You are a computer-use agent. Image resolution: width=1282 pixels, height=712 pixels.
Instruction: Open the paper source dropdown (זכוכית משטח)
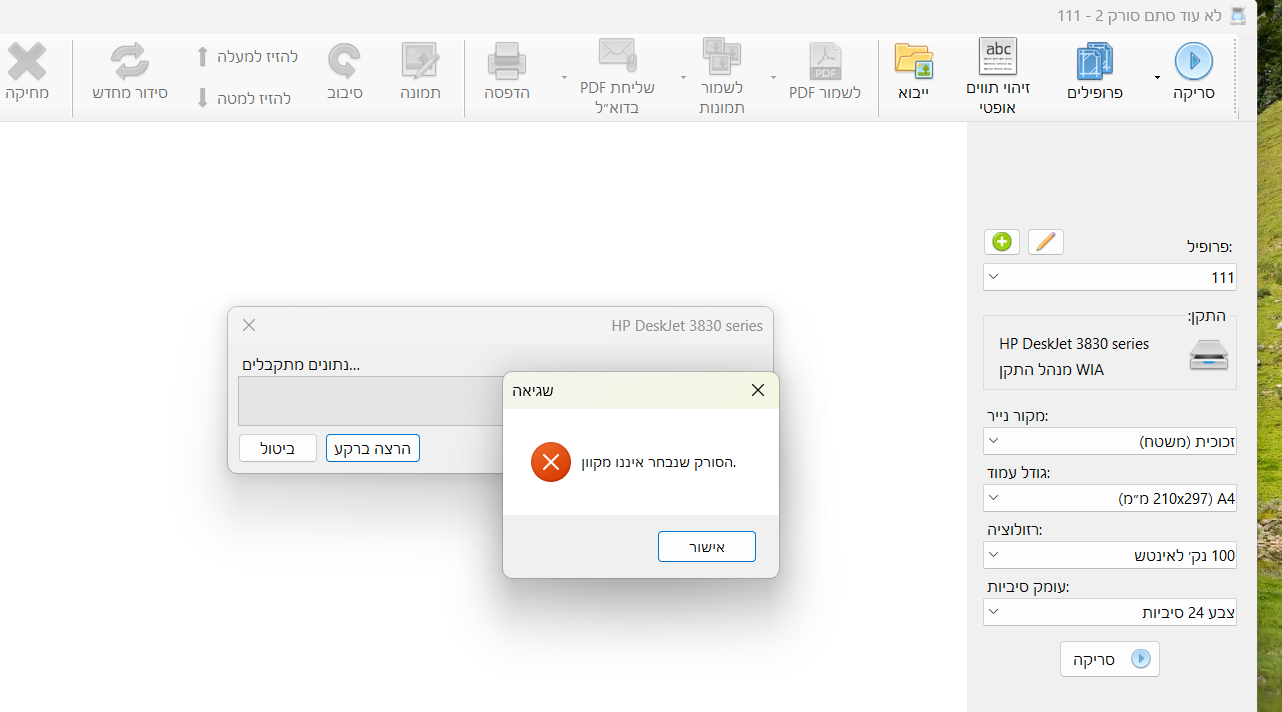click(x=1109, y=441)
